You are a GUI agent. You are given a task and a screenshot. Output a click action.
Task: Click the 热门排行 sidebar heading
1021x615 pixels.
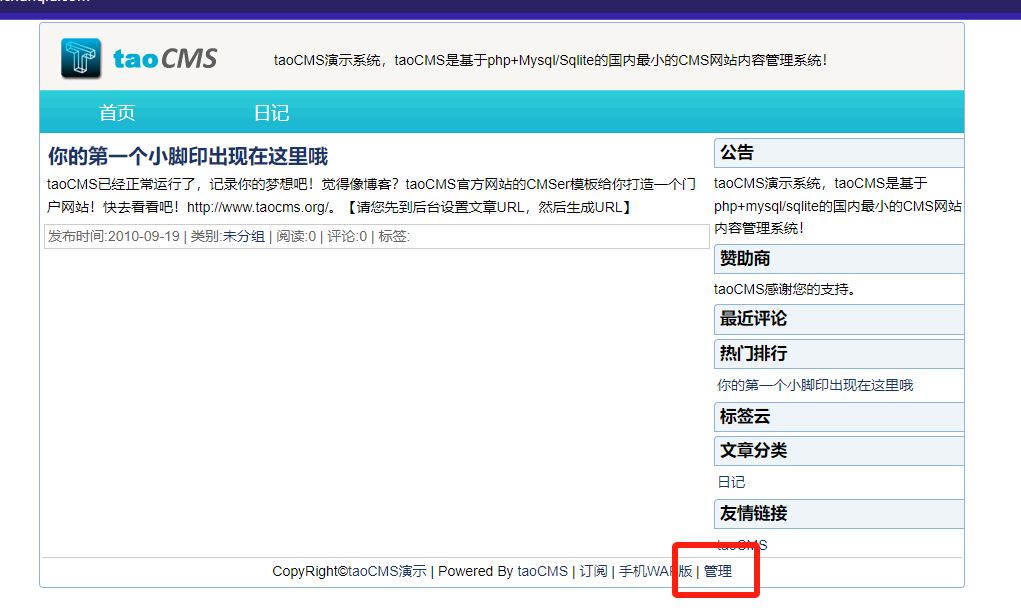click(753, 354)
